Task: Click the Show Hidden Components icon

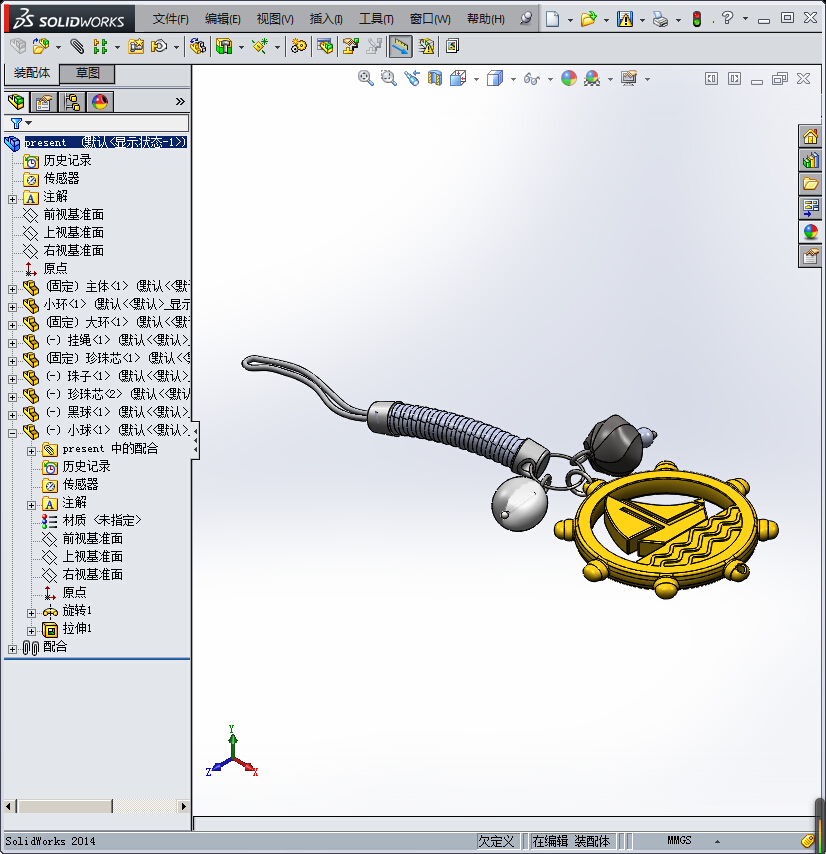Action: coord(198,46)
